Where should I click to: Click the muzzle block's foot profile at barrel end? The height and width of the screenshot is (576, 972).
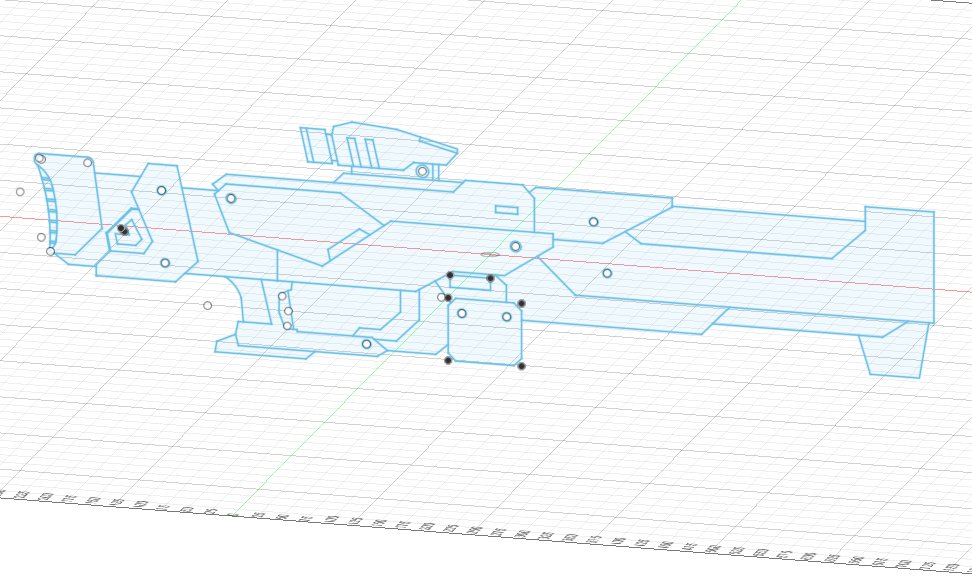[893, 350]
